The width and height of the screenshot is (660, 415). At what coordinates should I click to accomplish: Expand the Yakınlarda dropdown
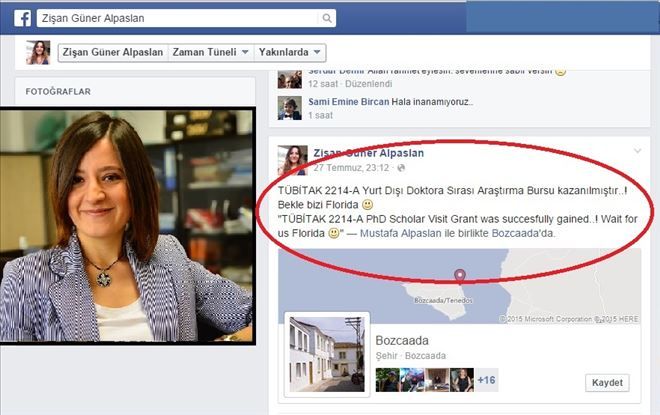(290, 53)
